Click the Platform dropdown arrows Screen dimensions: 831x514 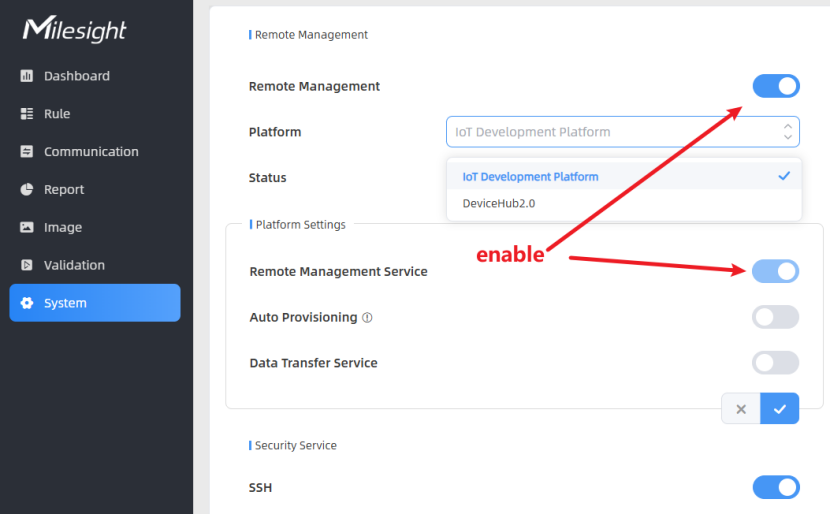tap(788, 132)
